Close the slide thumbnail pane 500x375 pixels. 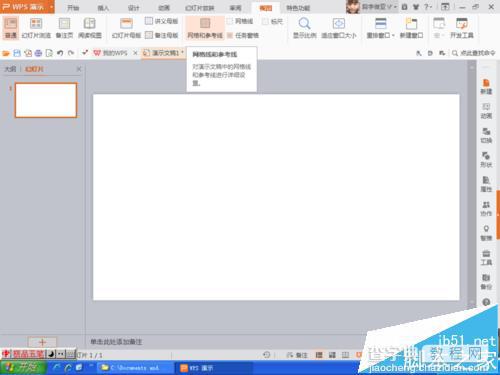tap(79, 69)
